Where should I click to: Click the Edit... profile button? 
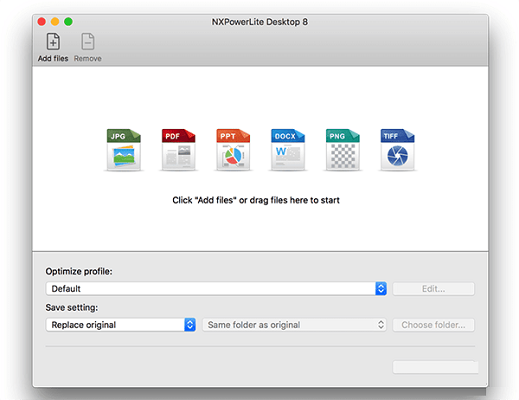(x=433, y=289)
